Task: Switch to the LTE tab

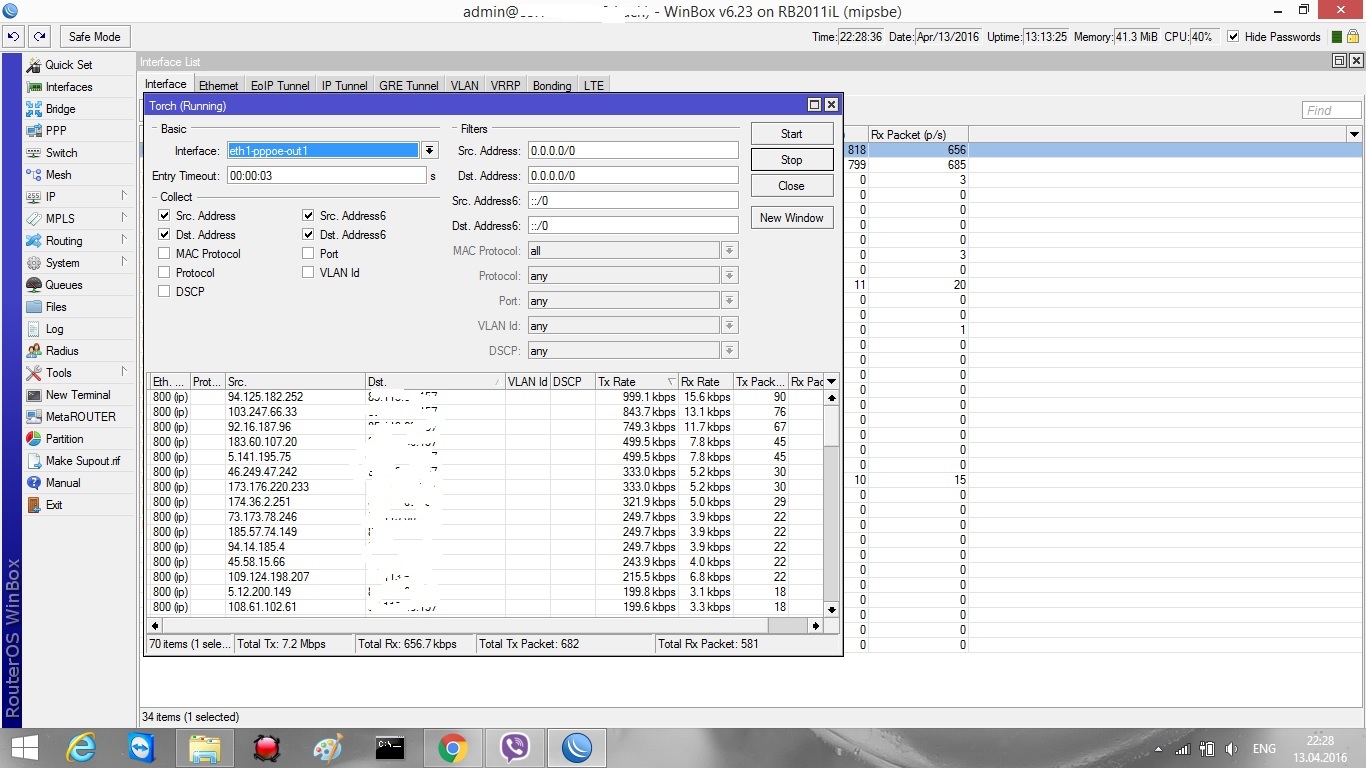Action: coord(594,86)
